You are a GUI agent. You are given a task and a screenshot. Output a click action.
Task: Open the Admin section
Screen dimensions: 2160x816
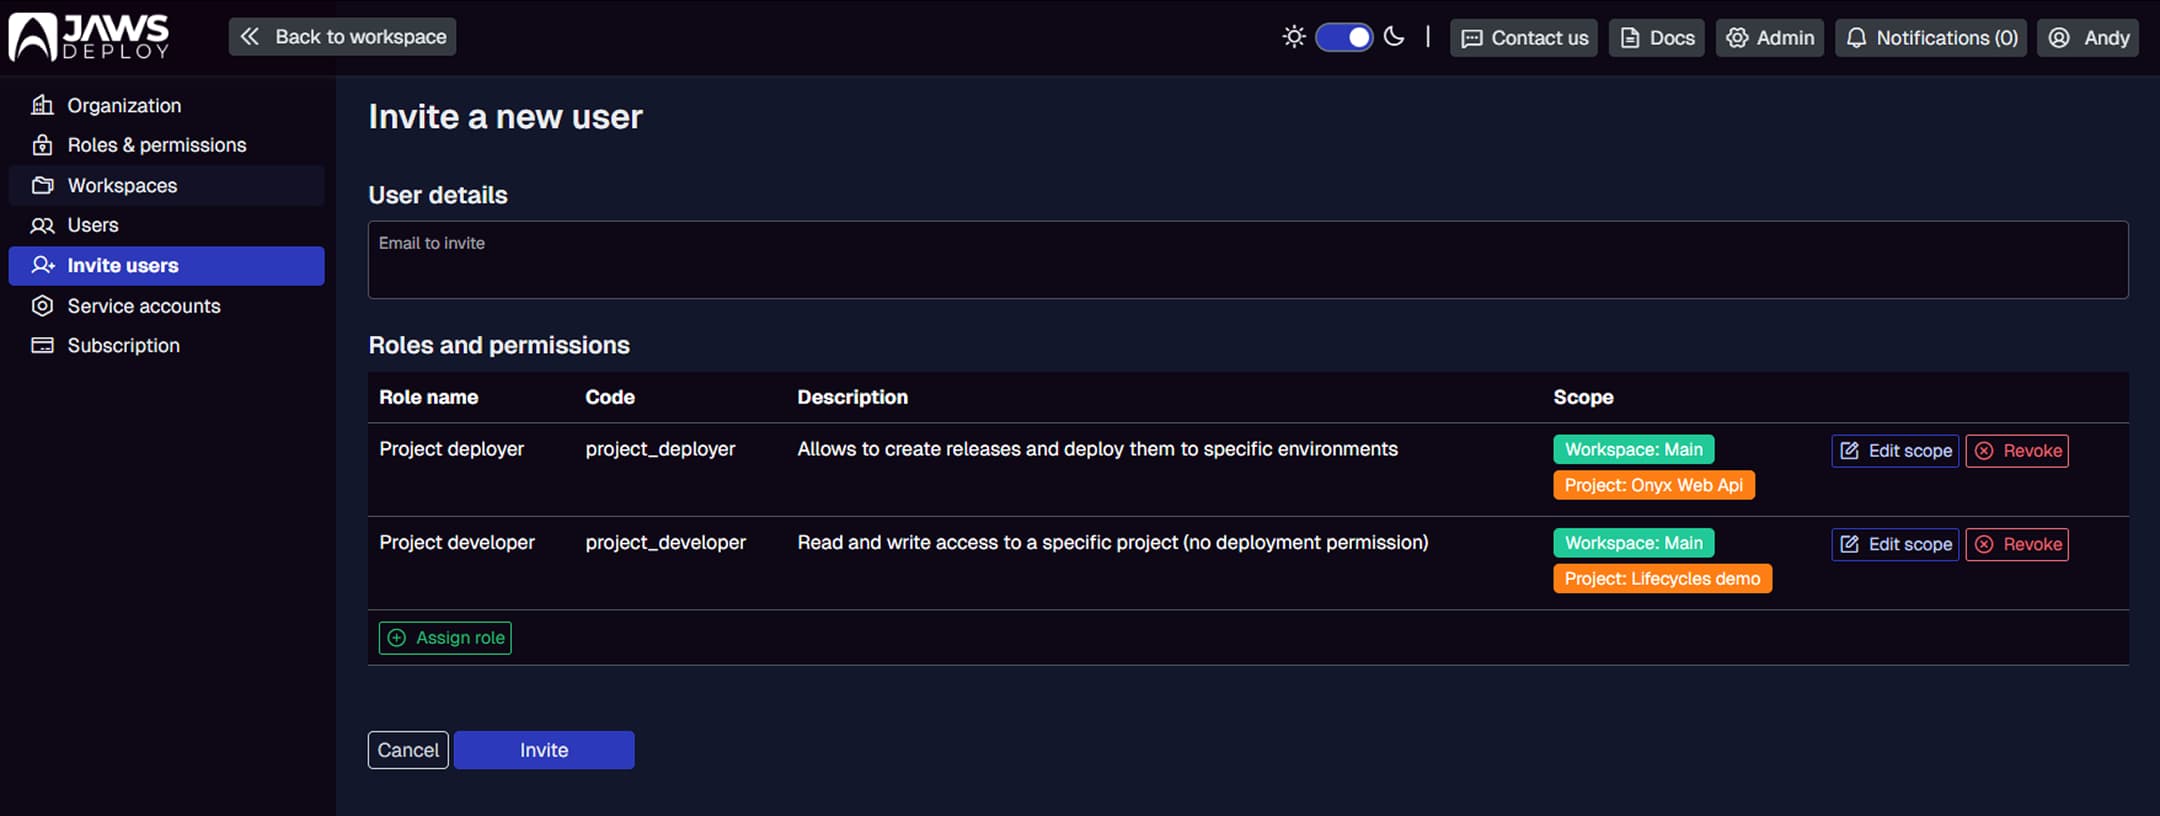[x=1770, y=38]
